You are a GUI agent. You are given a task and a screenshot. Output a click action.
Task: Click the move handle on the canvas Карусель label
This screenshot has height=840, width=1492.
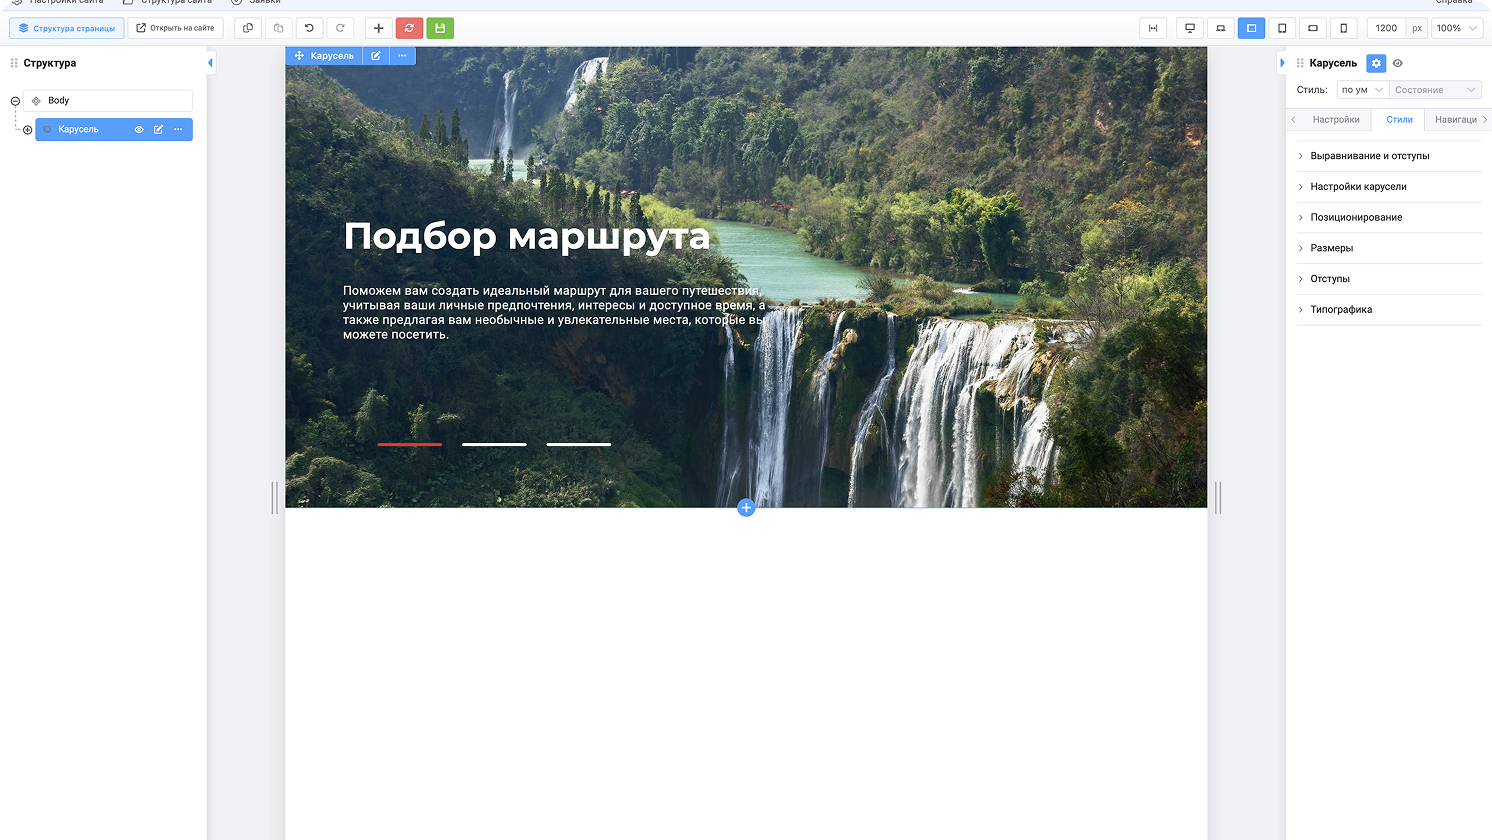pos(299,56)
